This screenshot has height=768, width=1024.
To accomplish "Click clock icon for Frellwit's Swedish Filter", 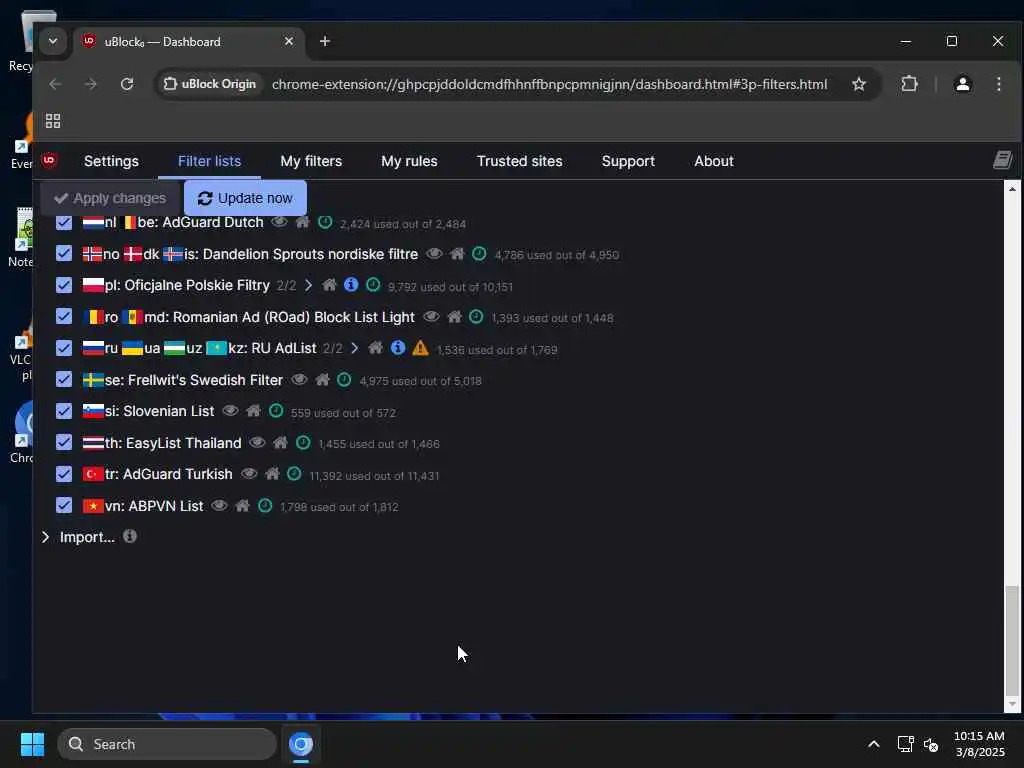I will pyautogui.click(x=344, y=379).
